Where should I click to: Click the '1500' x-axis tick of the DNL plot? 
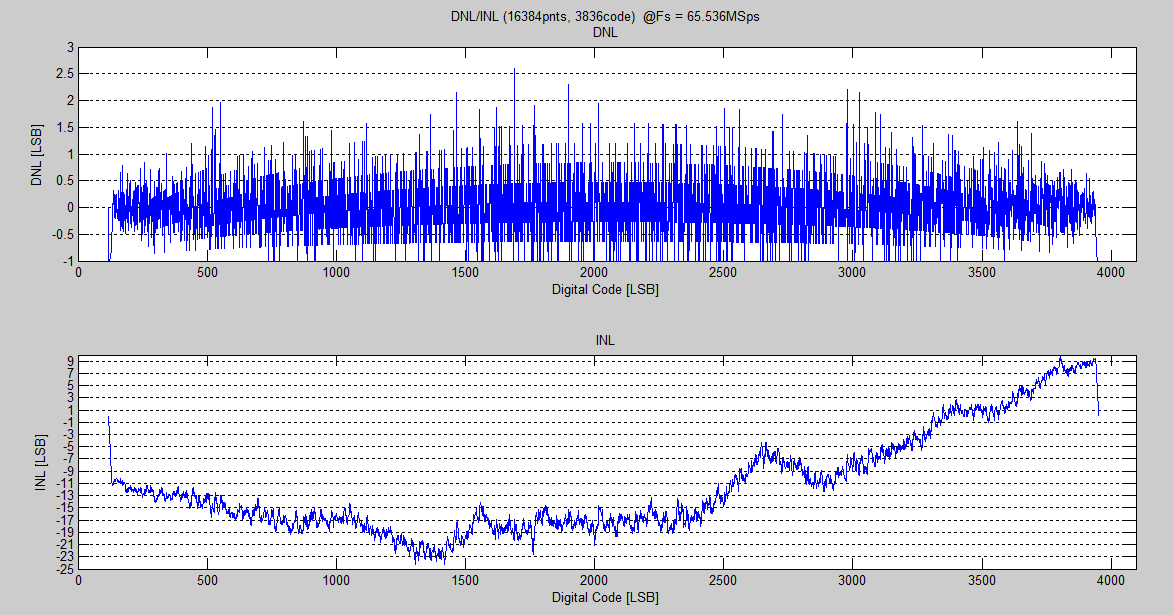pos(465,273)
